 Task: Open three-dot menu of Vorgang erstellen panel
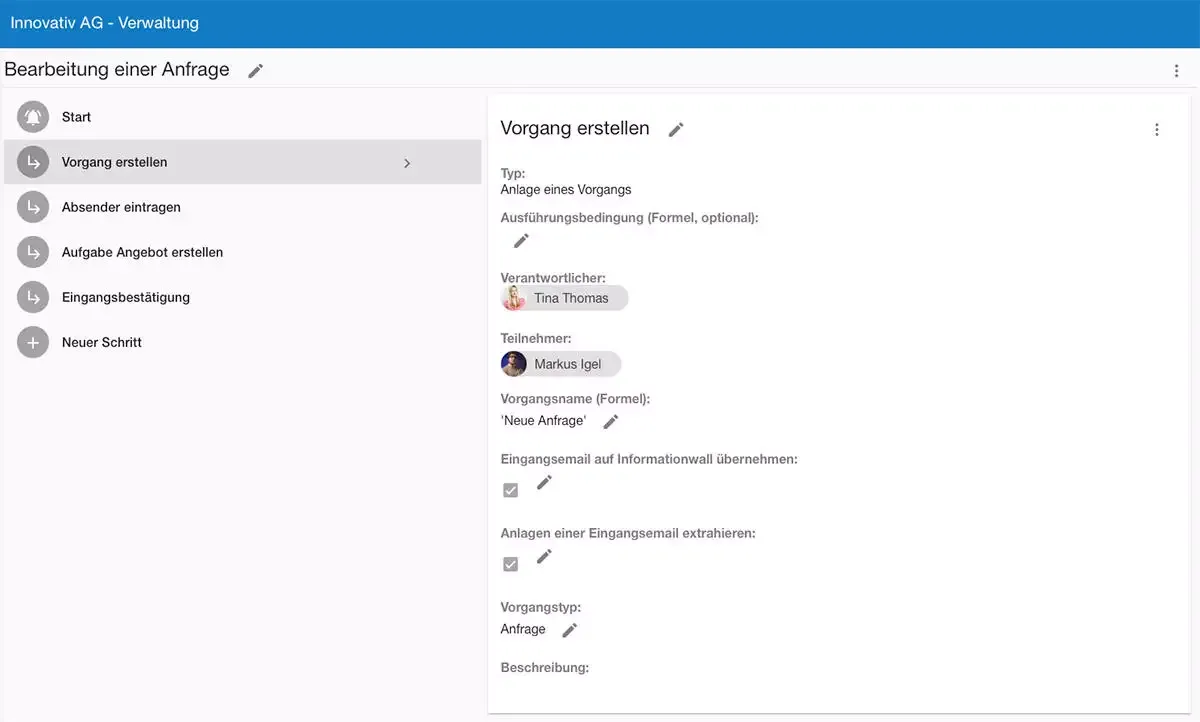pos(1157,129)
